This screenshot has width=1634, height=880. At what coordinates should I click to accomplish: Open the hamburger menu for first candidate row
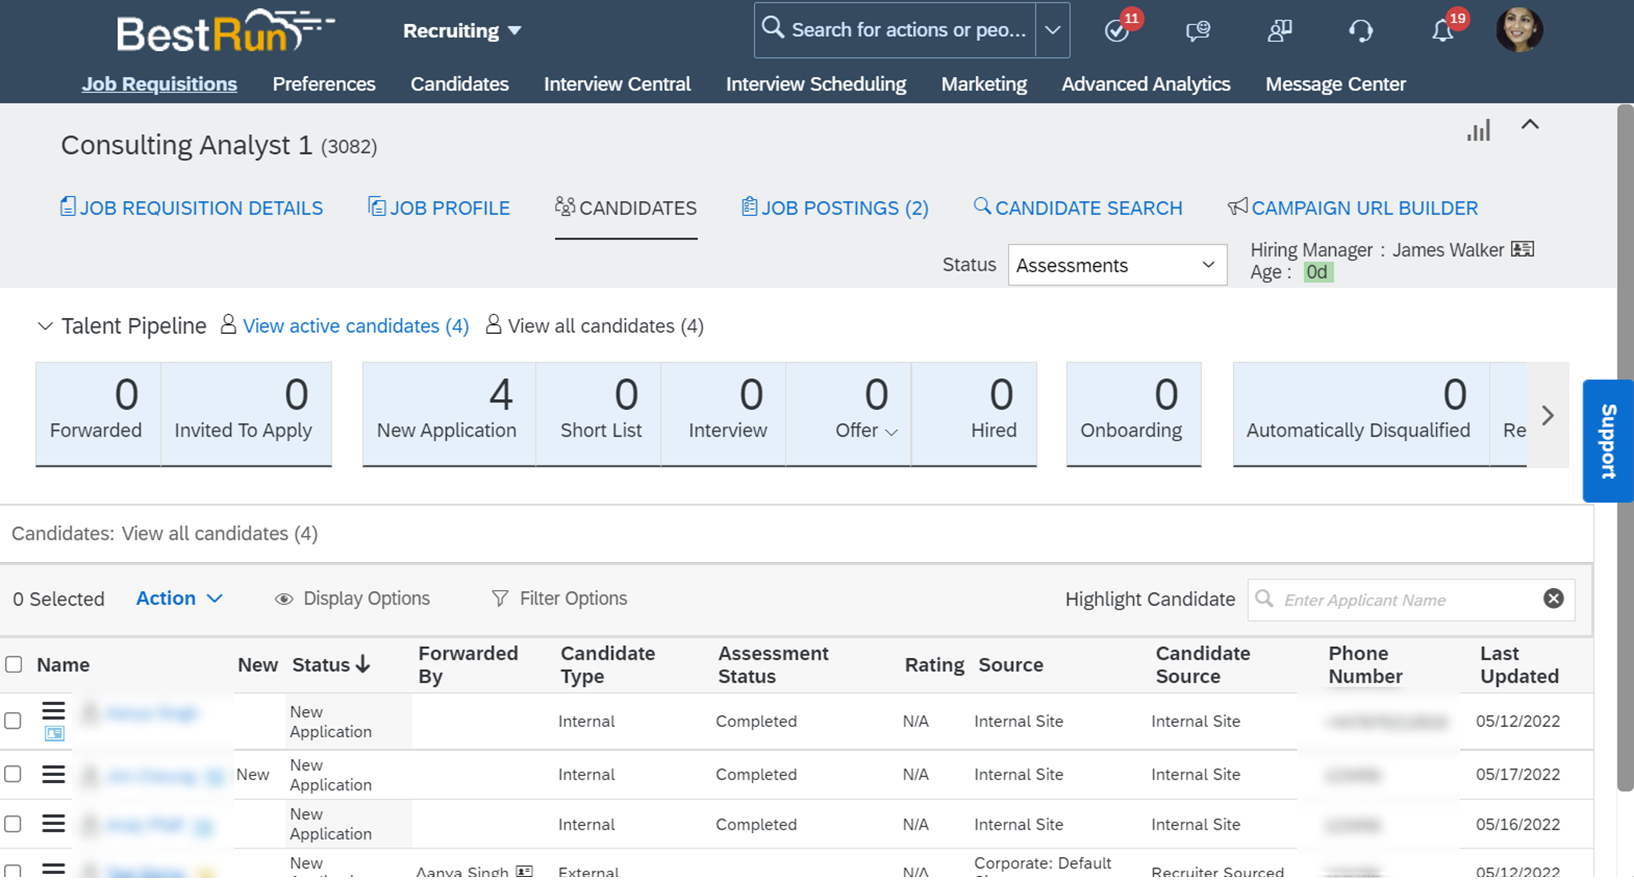(54, 711)
